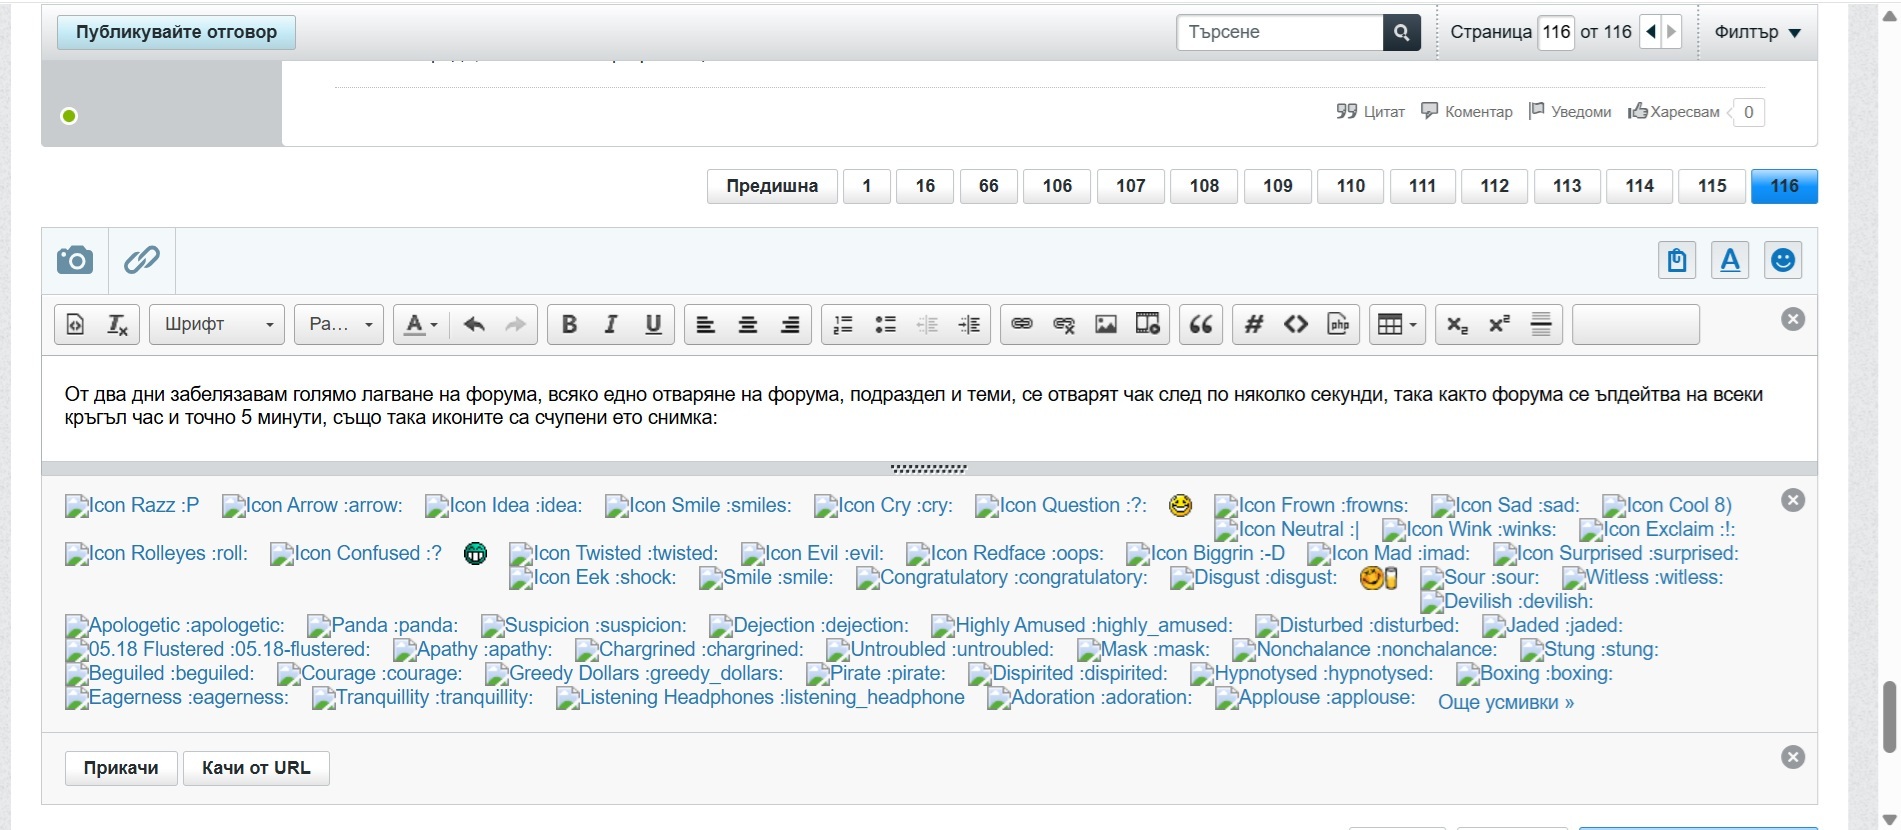Image resolution: width=1901 pixels, height=830 pixels.
Task: Undo the last edit
Action: pos(474,324)
